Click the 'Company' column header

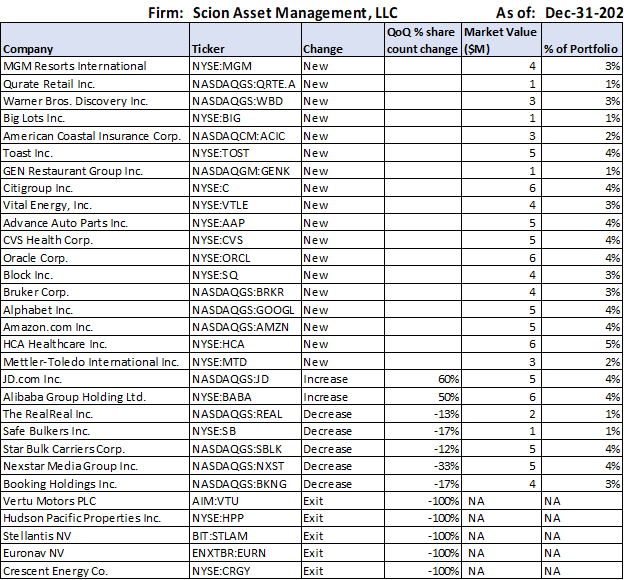coord(95,40)
